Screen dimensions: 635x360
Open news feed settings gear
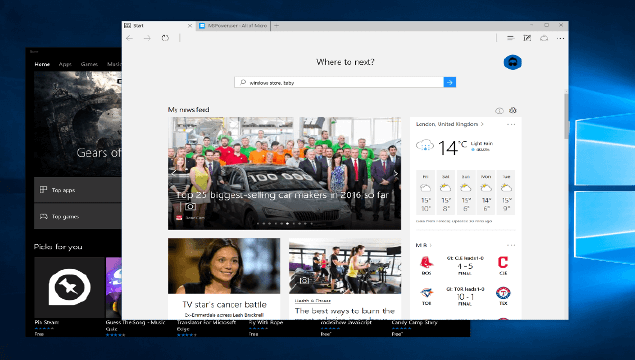tap(513, 110)
